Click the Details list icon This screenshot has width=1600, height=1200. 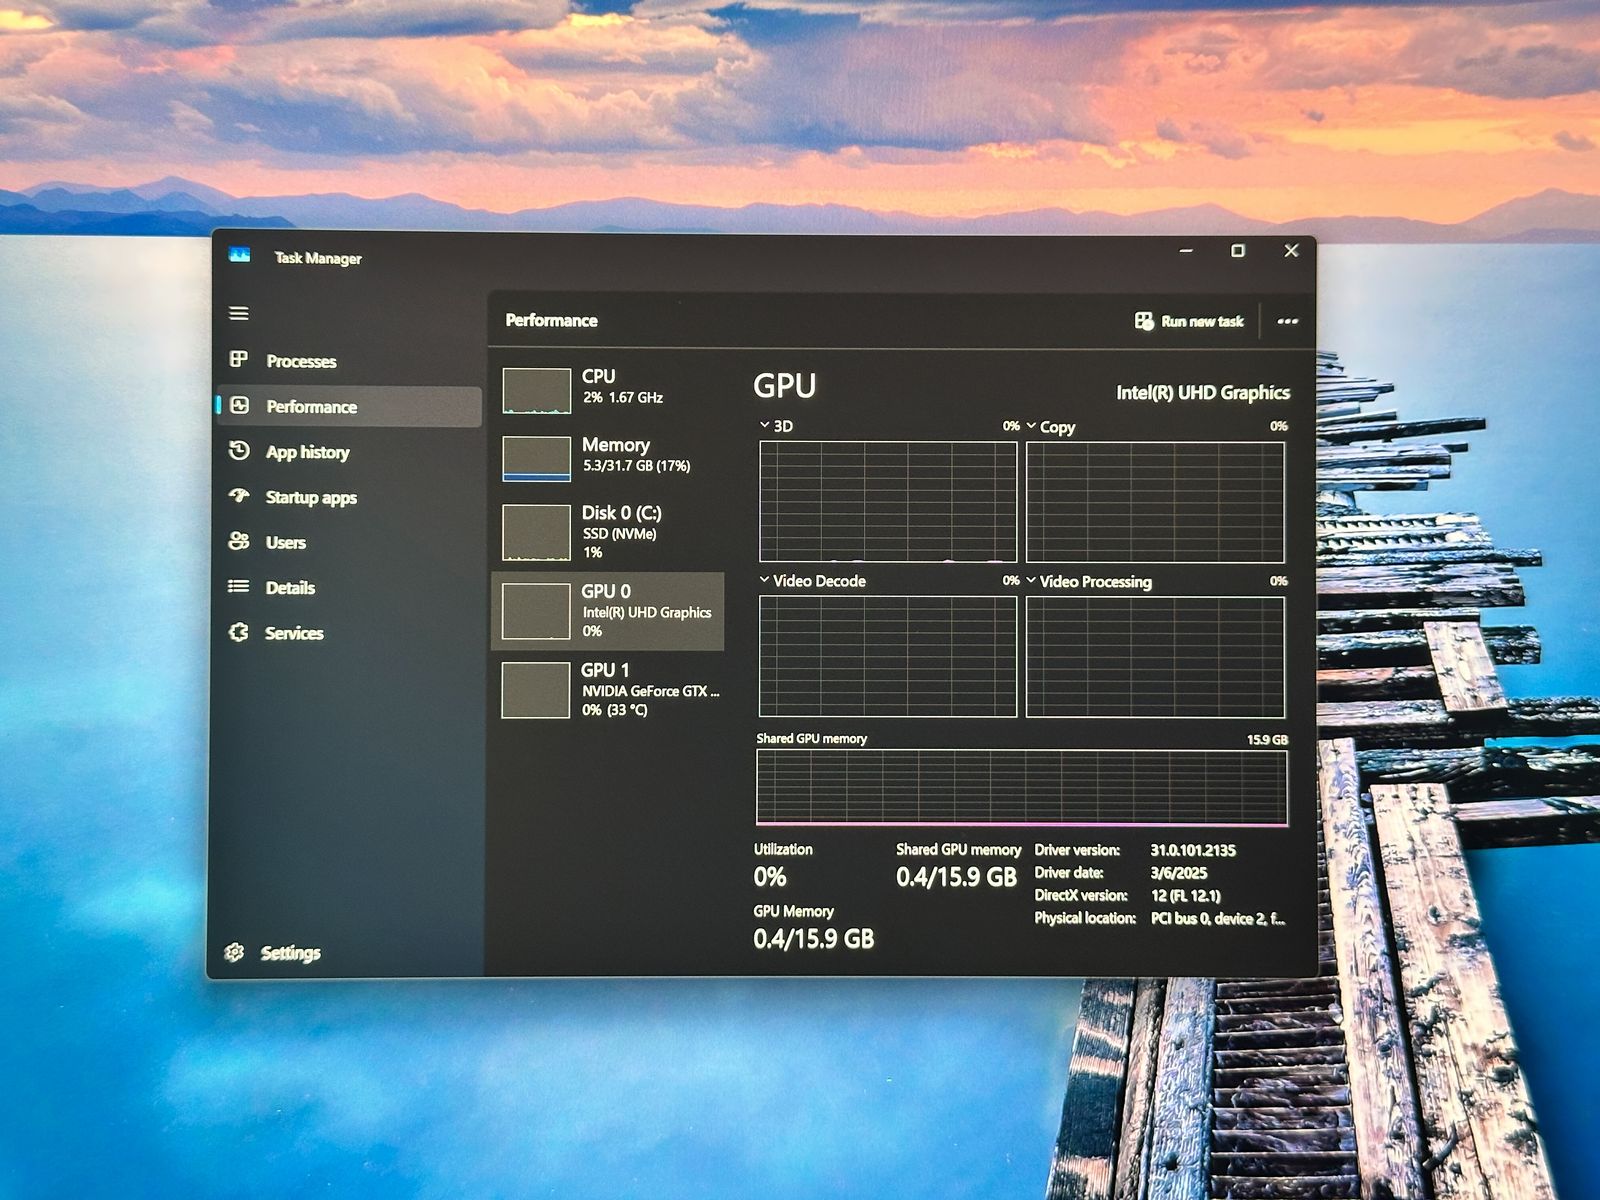[x=239, y=587]
